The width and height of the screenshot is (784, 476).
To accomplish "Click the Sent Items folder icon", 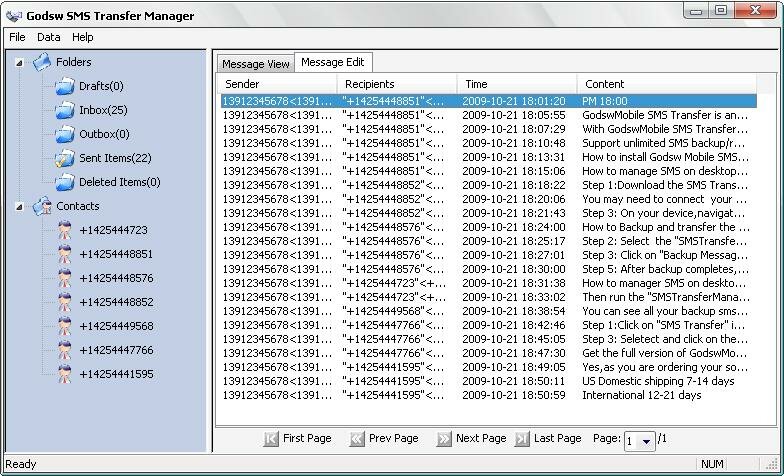I will pos(65,158).
